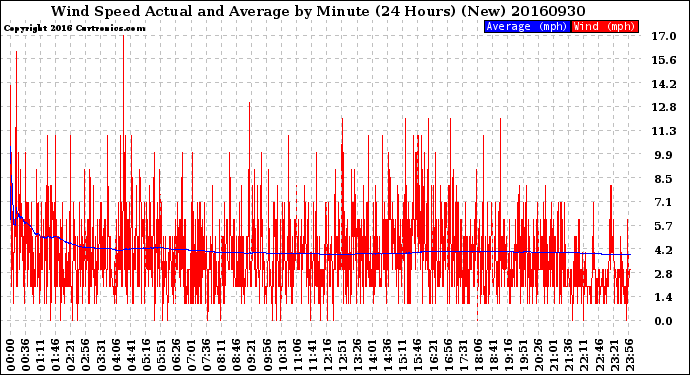Click the 15.6 y-axis label
The height and width of the screenshot is (375, 690).
point(664,60)
